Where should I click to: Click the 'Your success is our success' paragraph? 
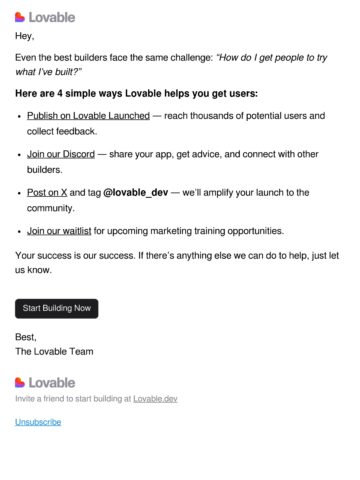click(177, 263)
